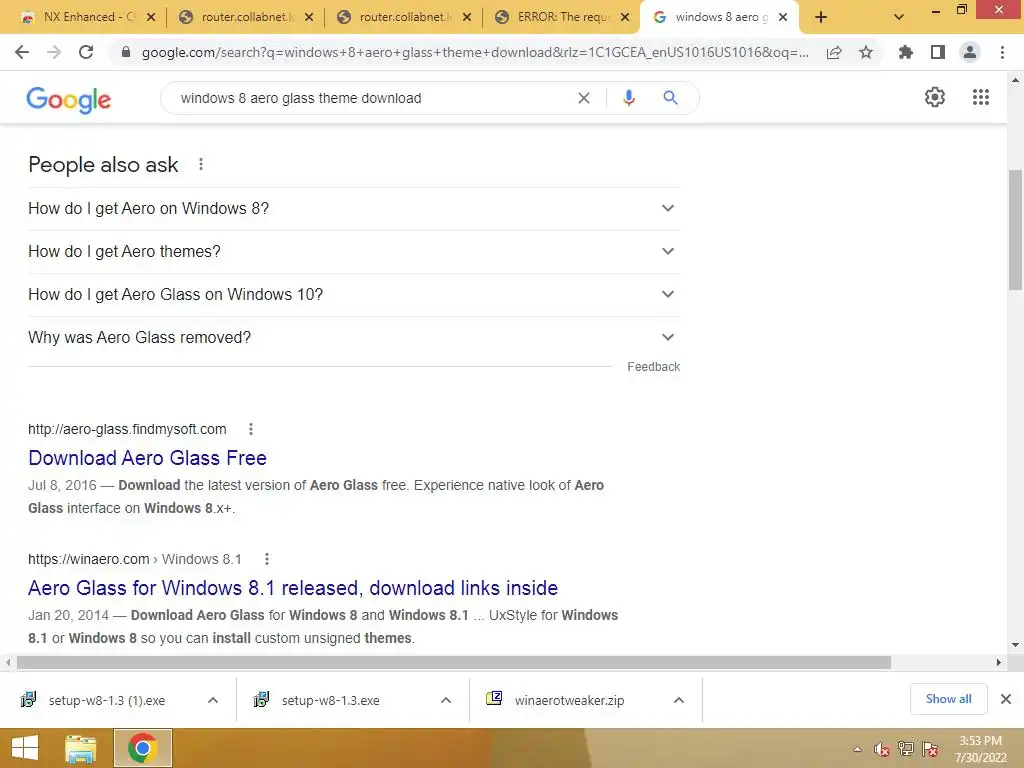Click the Feedback link
Image resolution: width=1024 pixels, height=768 pixels.
[x=654, y=367]
